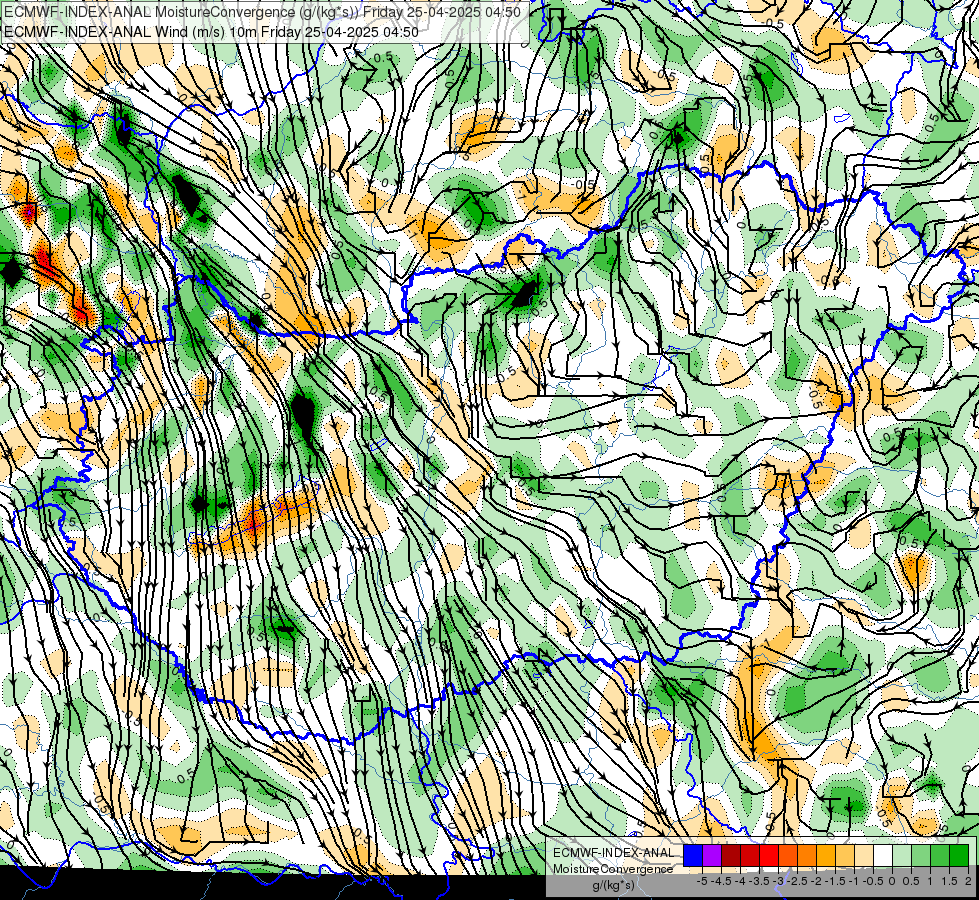The width and height of the screenshot is (979, 900).
Task: Click the palest green legend swatch
Action: pos(902,855)
